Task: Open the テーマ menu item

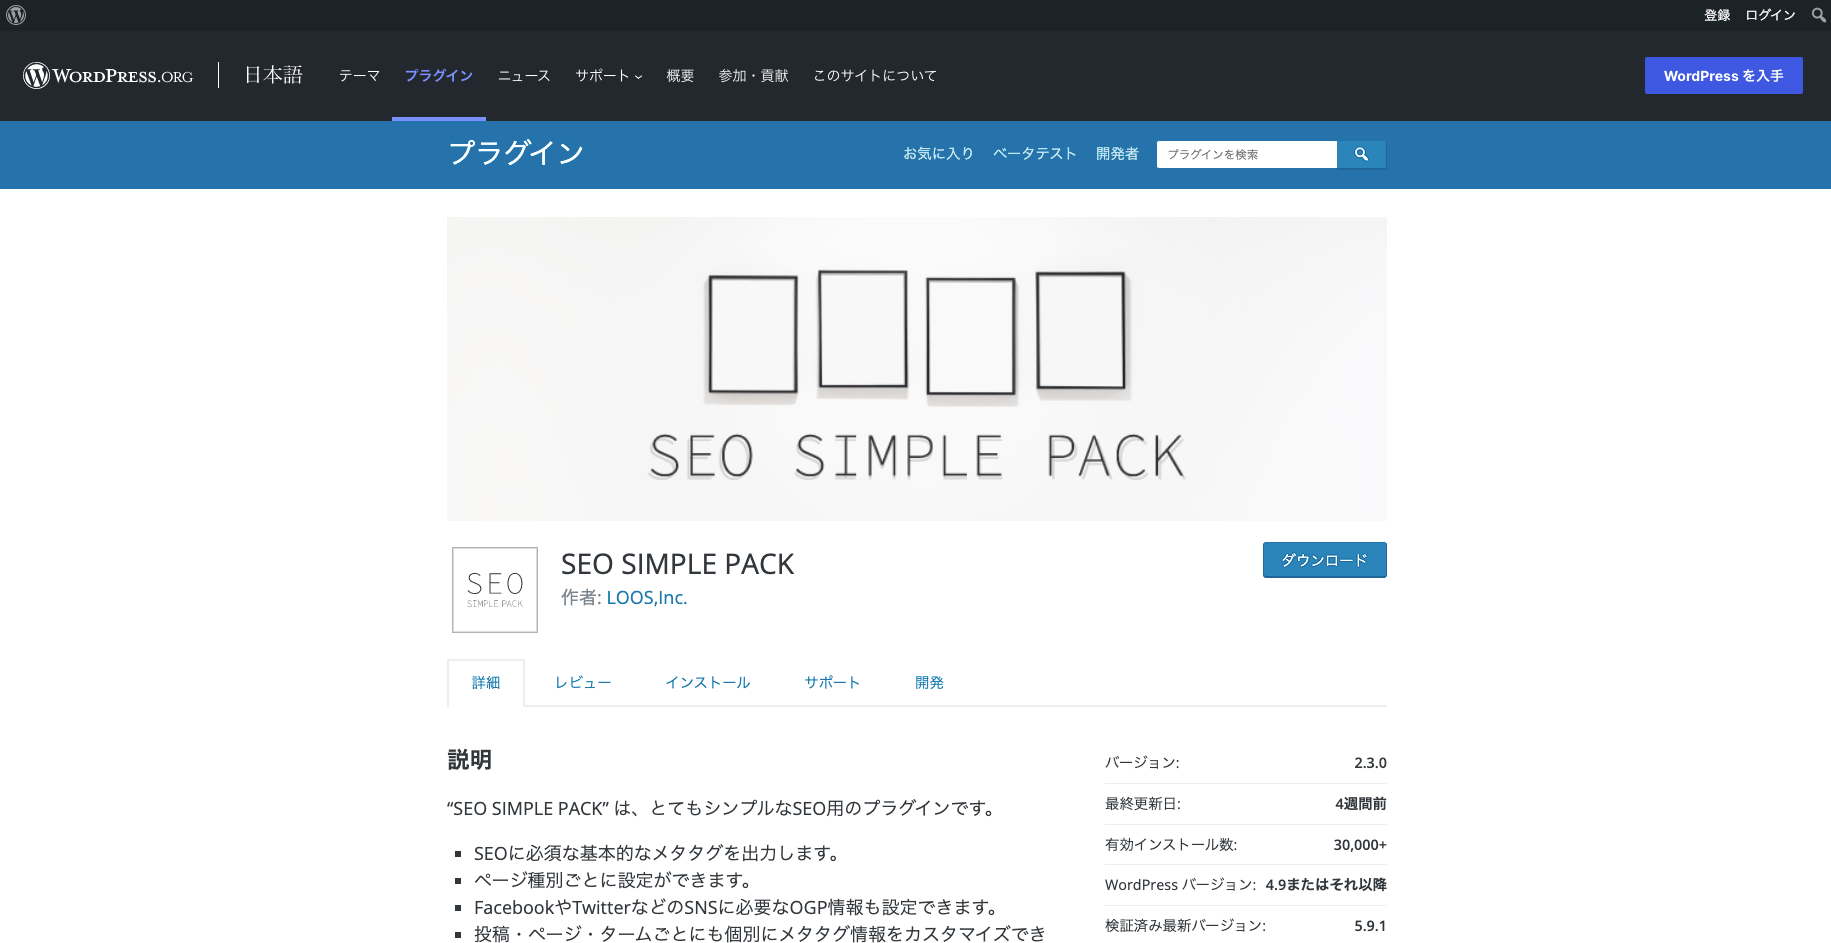Action: 359,76
